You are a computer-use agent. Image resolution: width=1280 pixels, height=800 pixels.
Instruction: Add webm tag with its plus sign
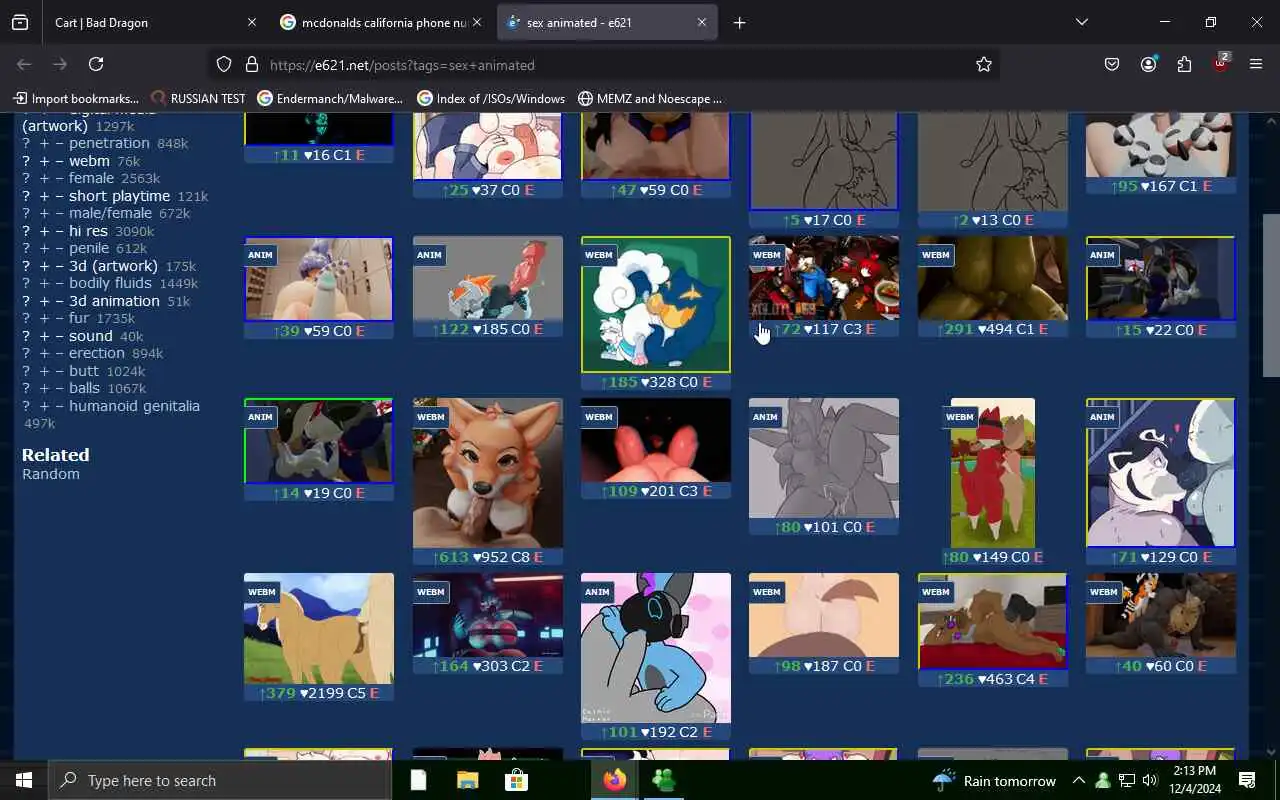click(x=44, y=161)
